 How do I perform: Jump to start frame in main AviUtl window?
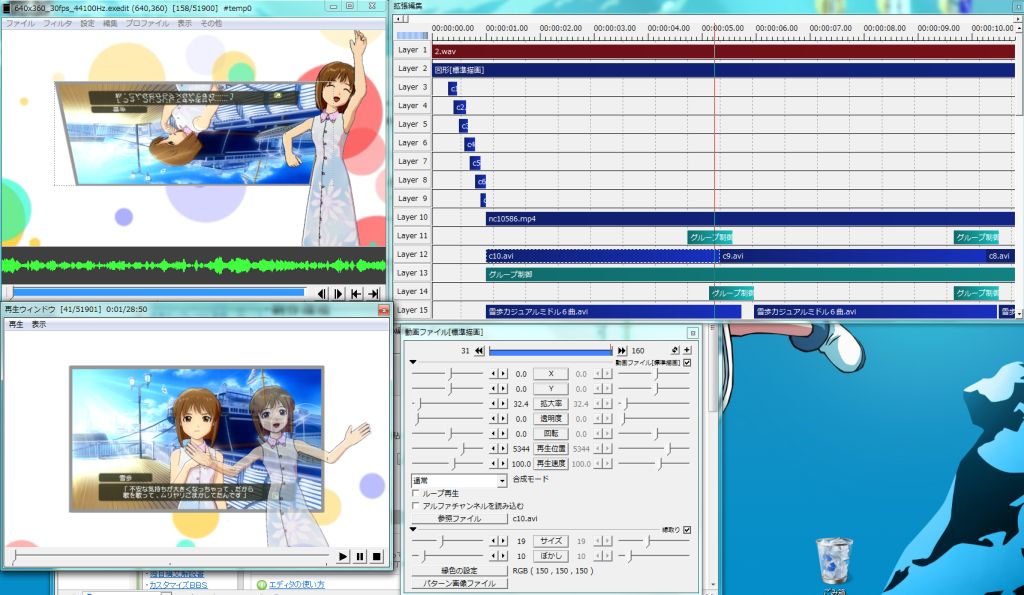click(x=356, y=294)
